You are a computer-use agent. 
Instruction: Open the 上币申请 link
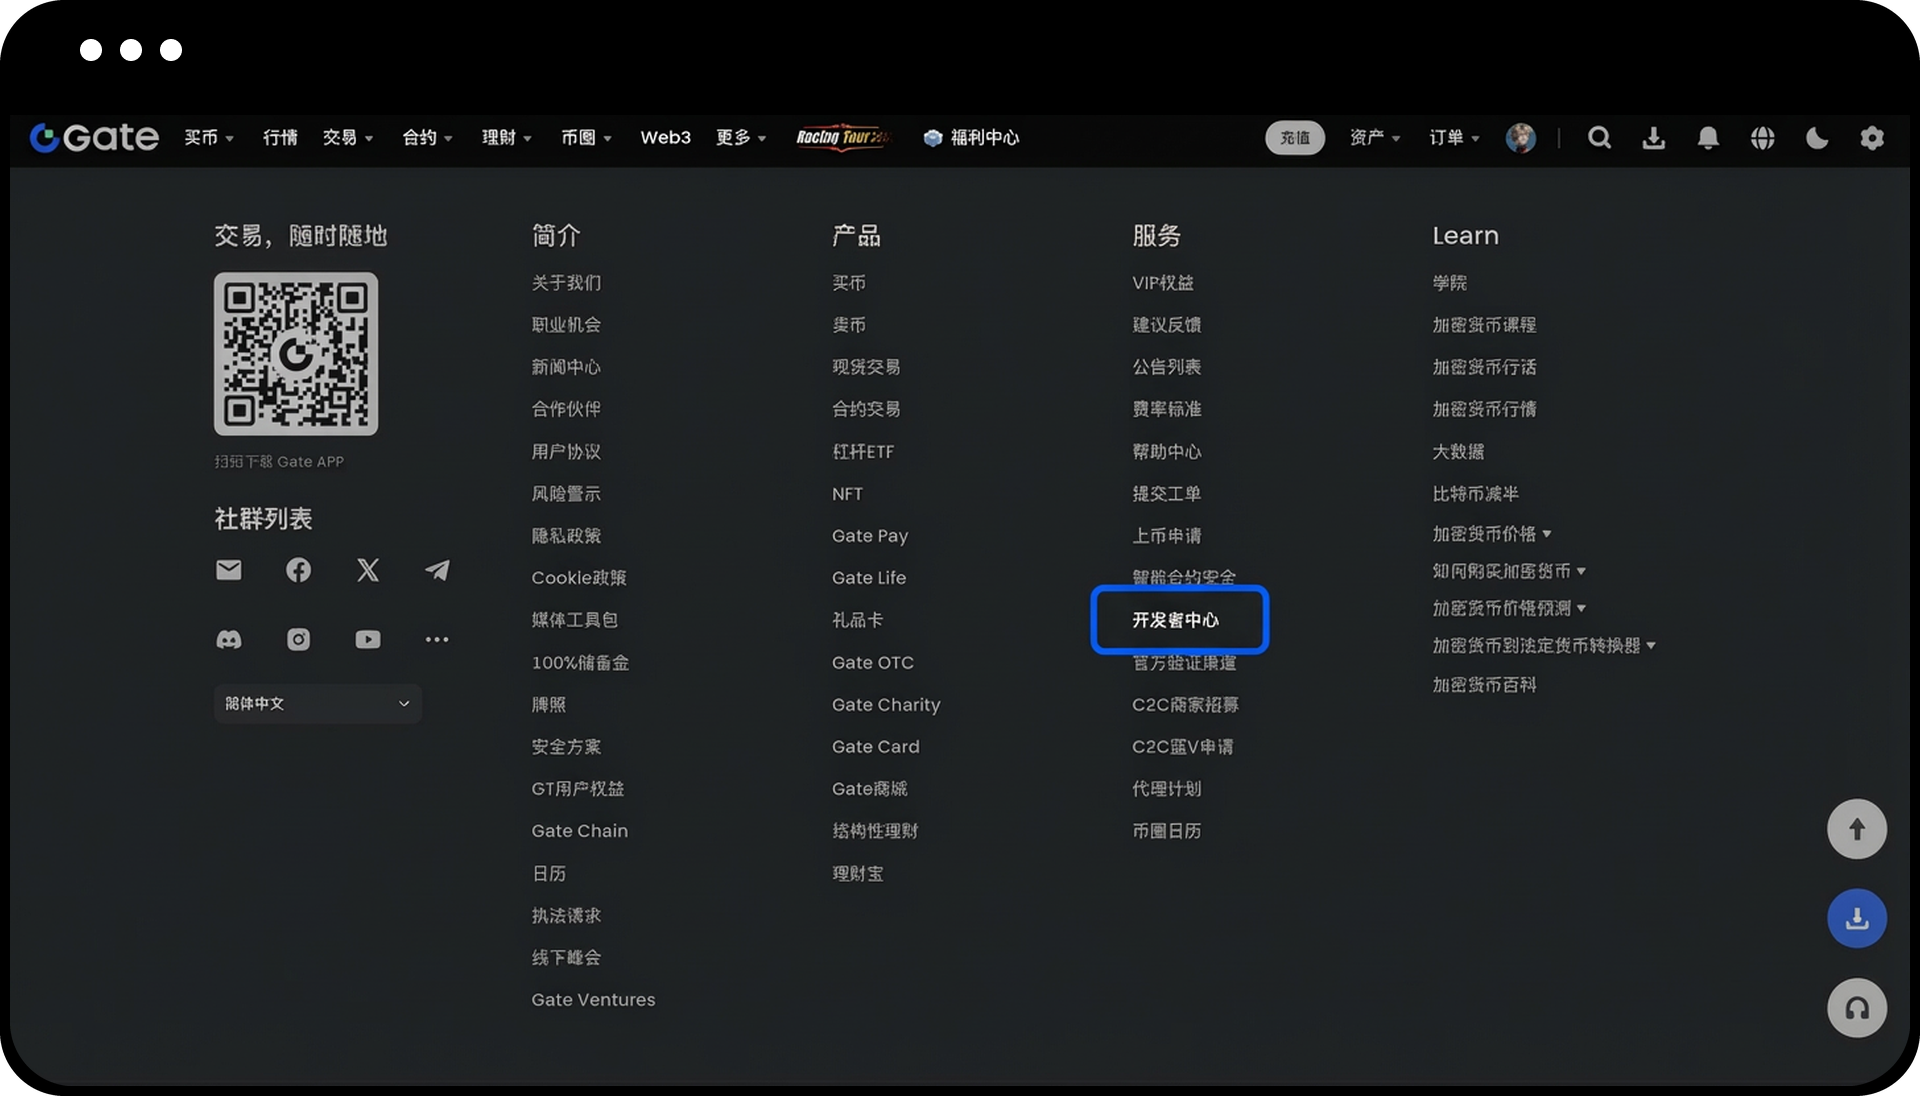(x=1167, y=536)
